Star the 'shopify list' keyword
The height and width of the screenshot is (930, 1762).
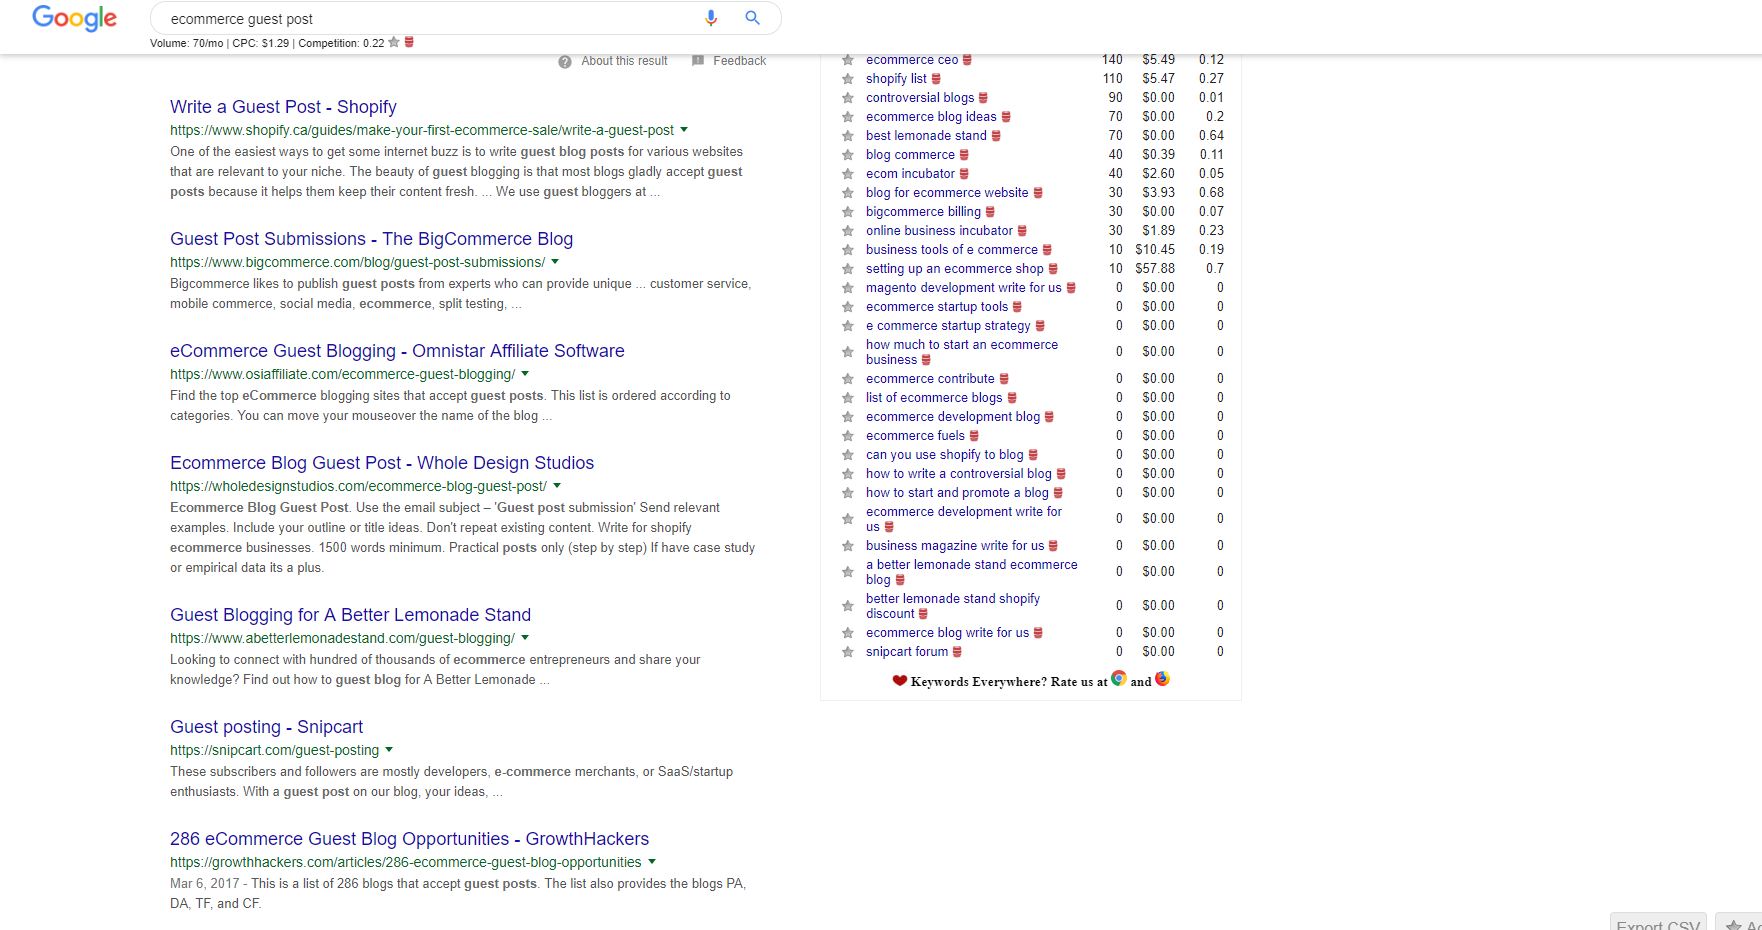pyautogui.click(x=848, y=79)
